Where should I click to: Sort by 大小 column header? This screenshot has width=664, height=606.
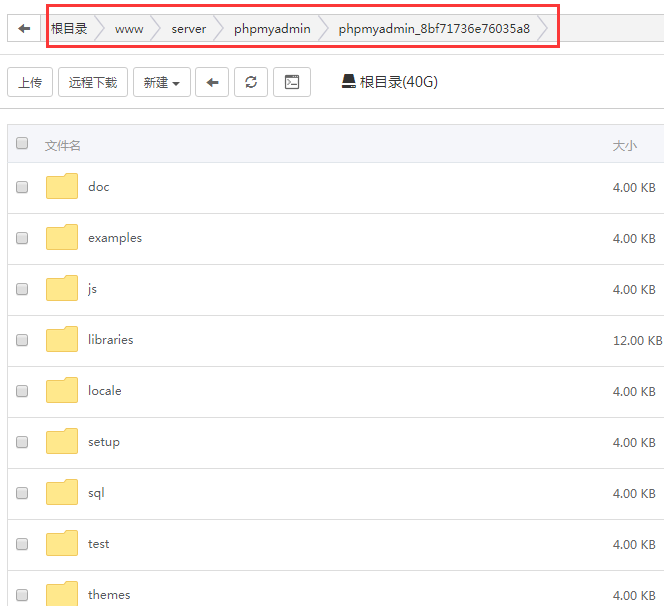(625, 146)
